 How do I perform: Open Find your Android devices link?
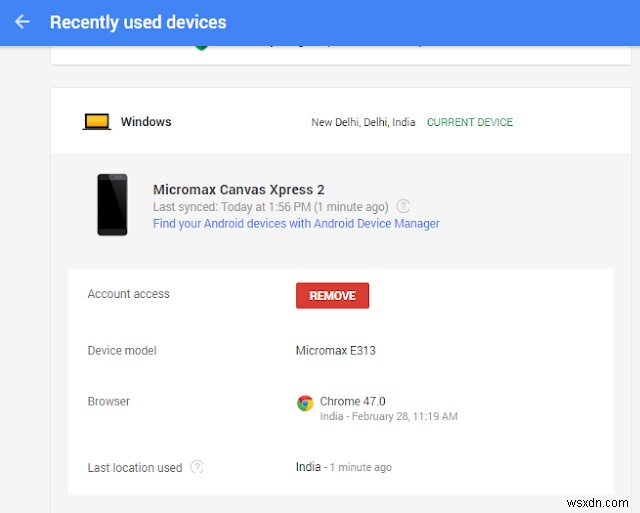pyautogui.click(x=296, y=224)
